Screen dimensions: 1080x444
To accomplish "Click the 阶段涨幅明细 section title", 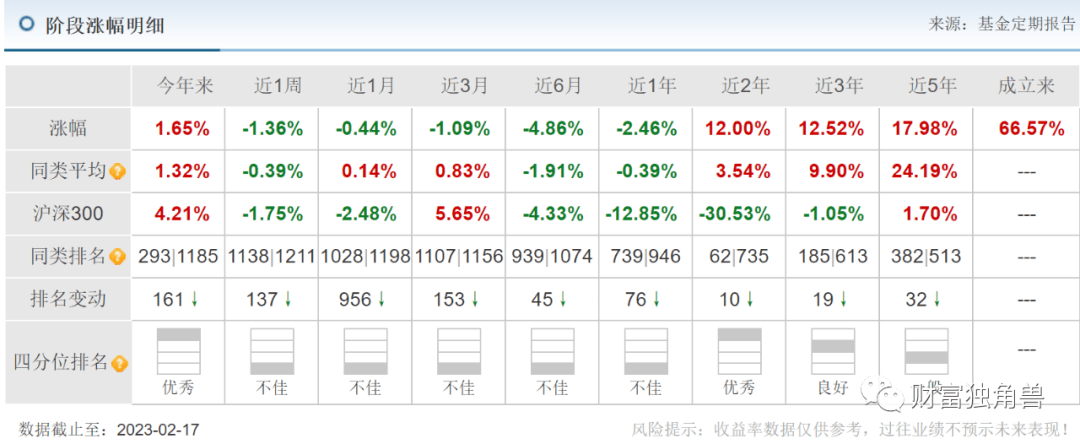I will coord(105,25).
